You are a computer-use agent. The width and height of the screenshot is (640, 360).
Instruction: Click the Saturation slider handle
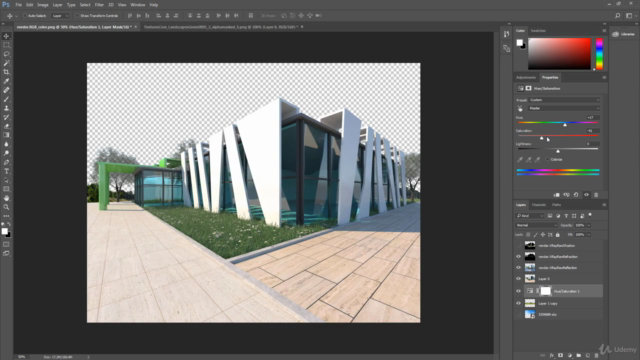point(542,138)
